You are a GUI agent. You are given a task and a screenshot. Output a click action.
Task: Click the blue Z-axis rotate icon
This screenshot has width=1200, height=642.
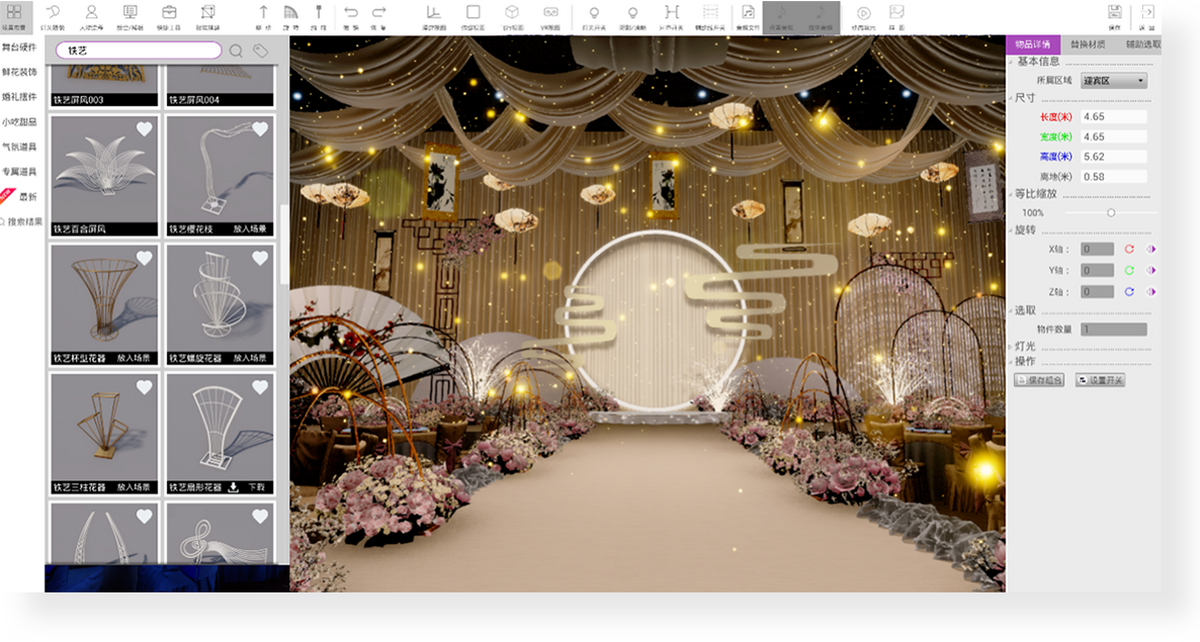(x=1129, y=292)
